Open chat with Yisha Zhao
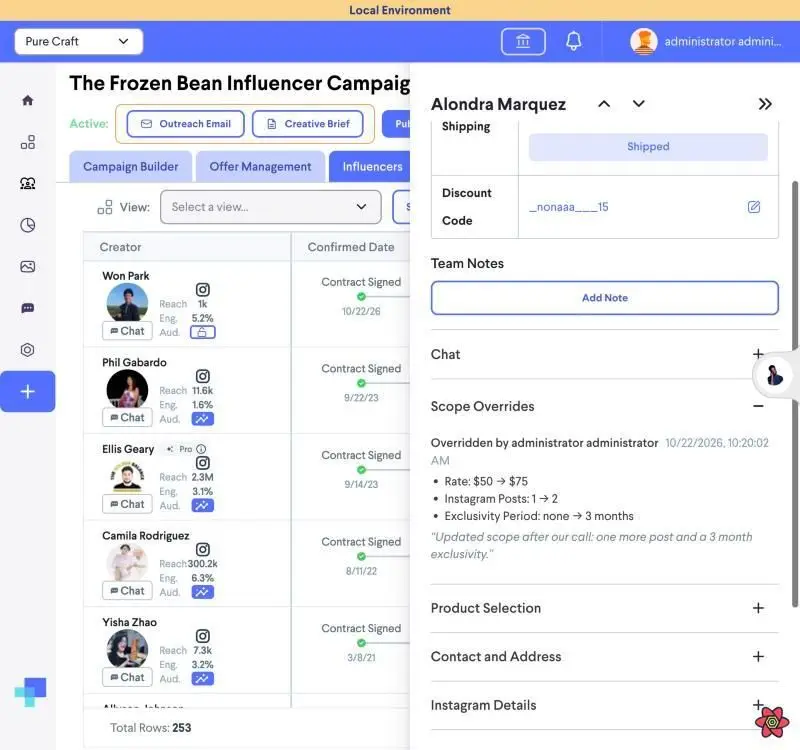800x750 pixels. click(x=127, y=678)
